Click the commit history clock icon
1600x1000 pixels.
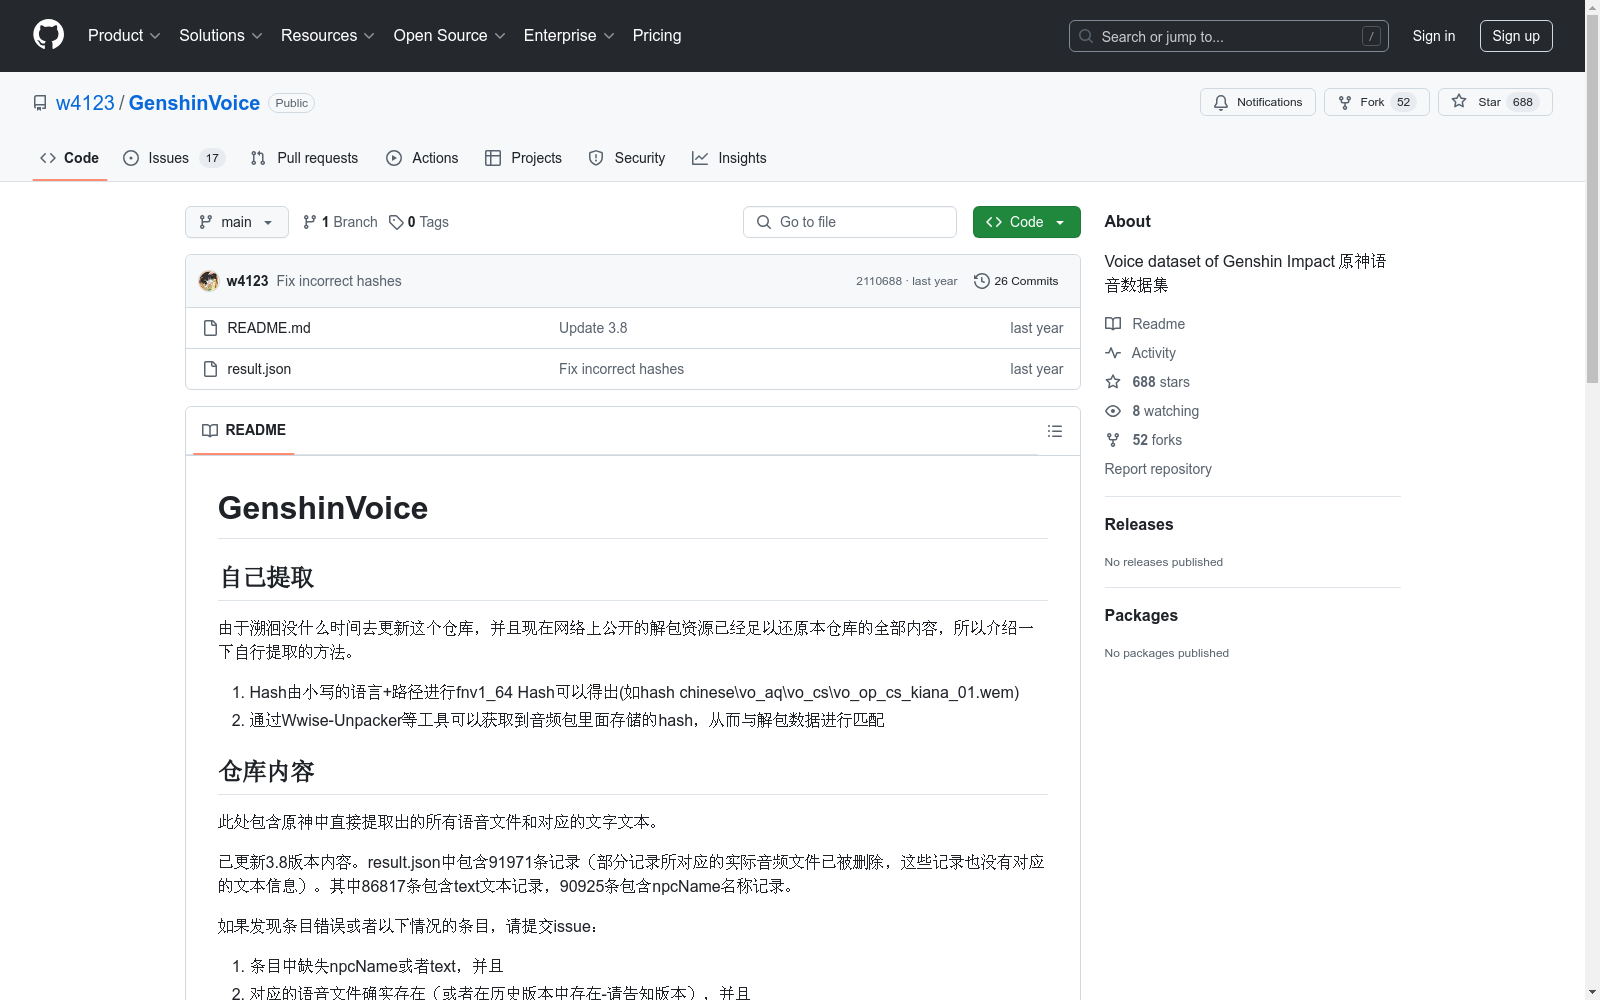click(982, 281)
